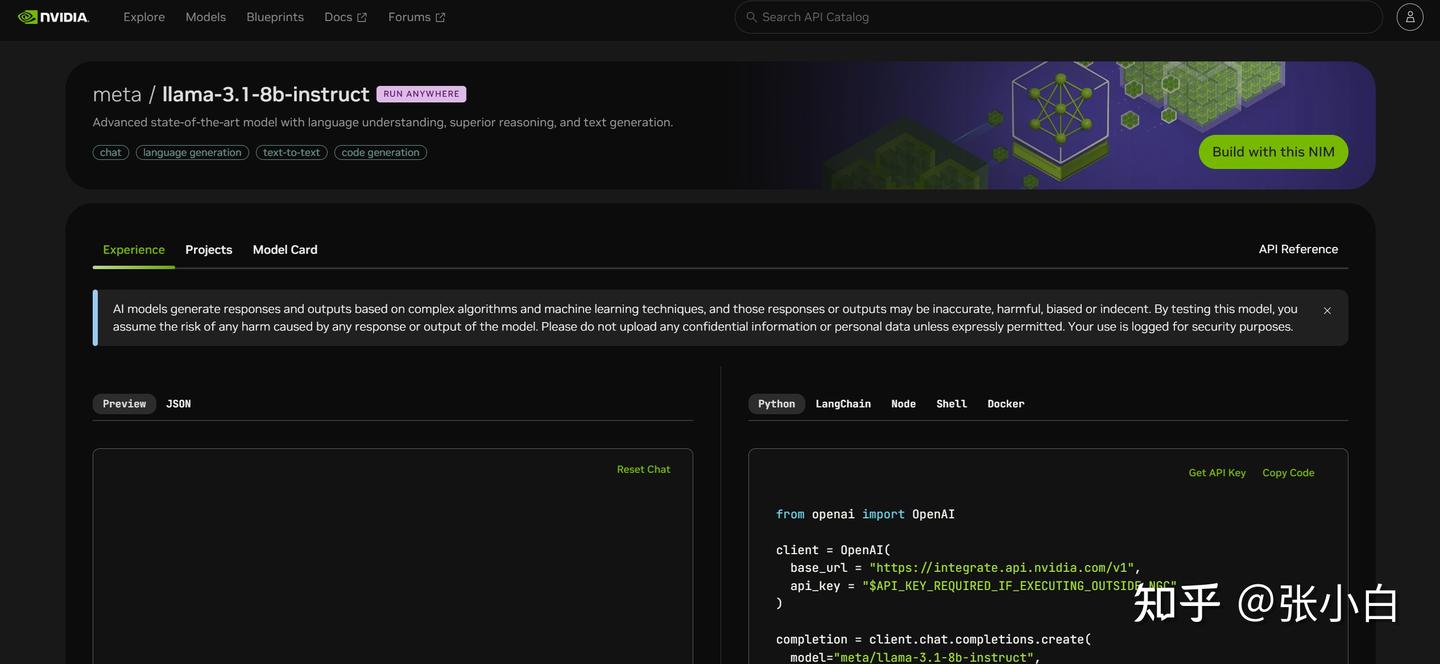Viewport: 1440px width, 664px height.
Task: Select the Node code tab
Action: click(904, 404)
